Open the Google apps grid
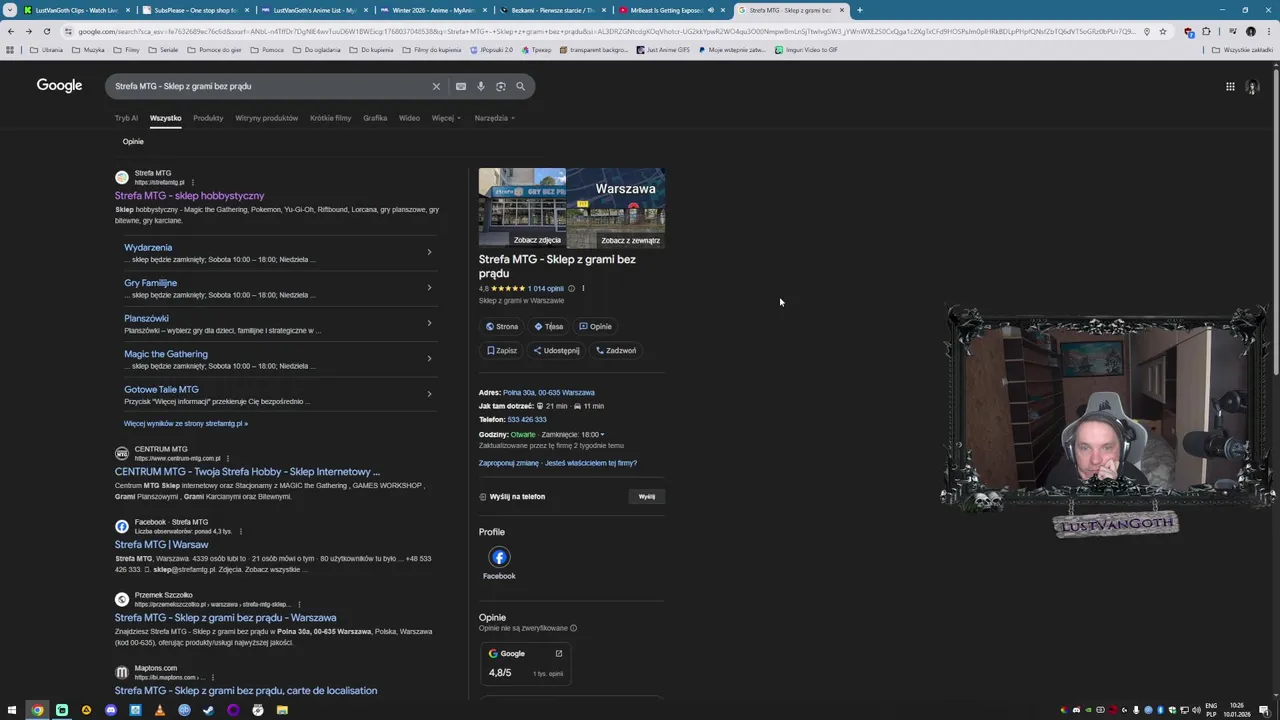1280x720 pixels. (1230, 86)
